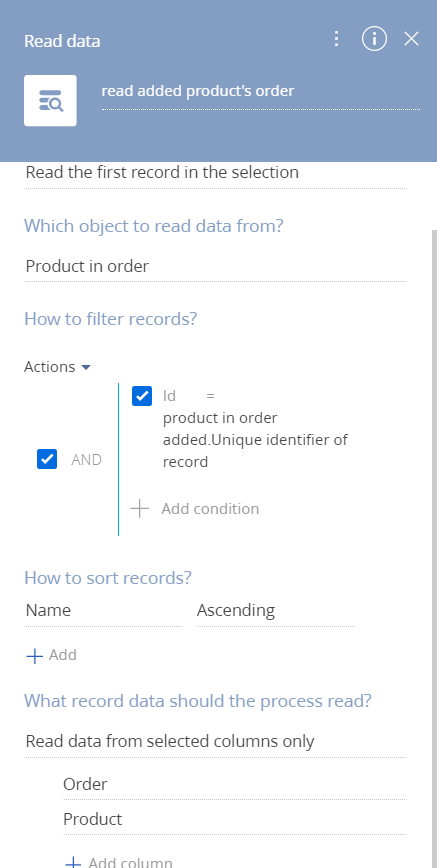Click the AND logical operator label
437x868 pixels.
[x=86, y=459]
